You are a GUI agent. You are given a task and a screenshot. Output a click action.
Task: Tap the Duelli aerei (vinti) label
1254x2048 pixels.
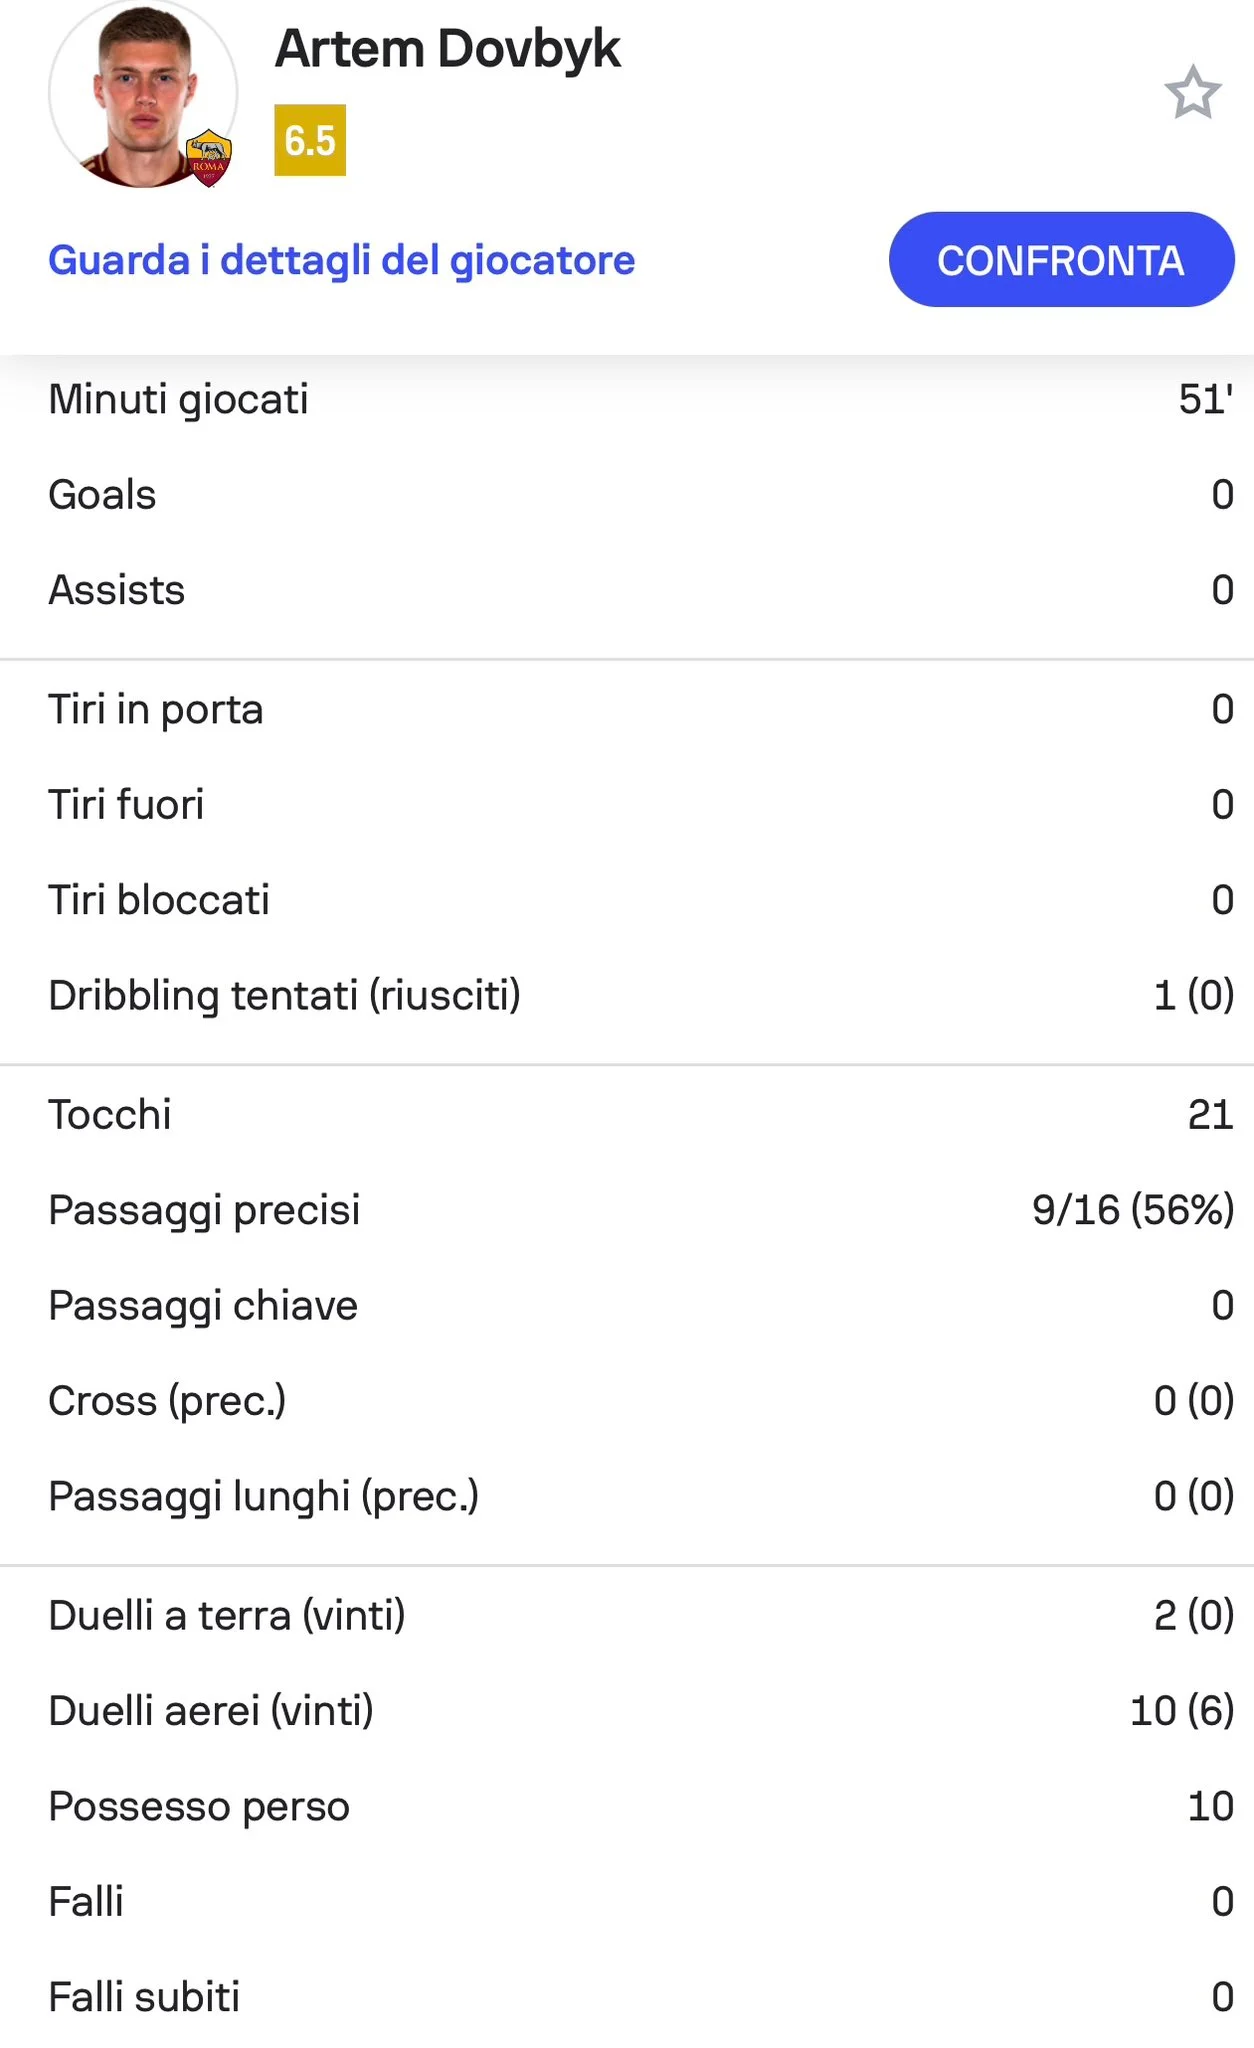[x=211, y=1710]
